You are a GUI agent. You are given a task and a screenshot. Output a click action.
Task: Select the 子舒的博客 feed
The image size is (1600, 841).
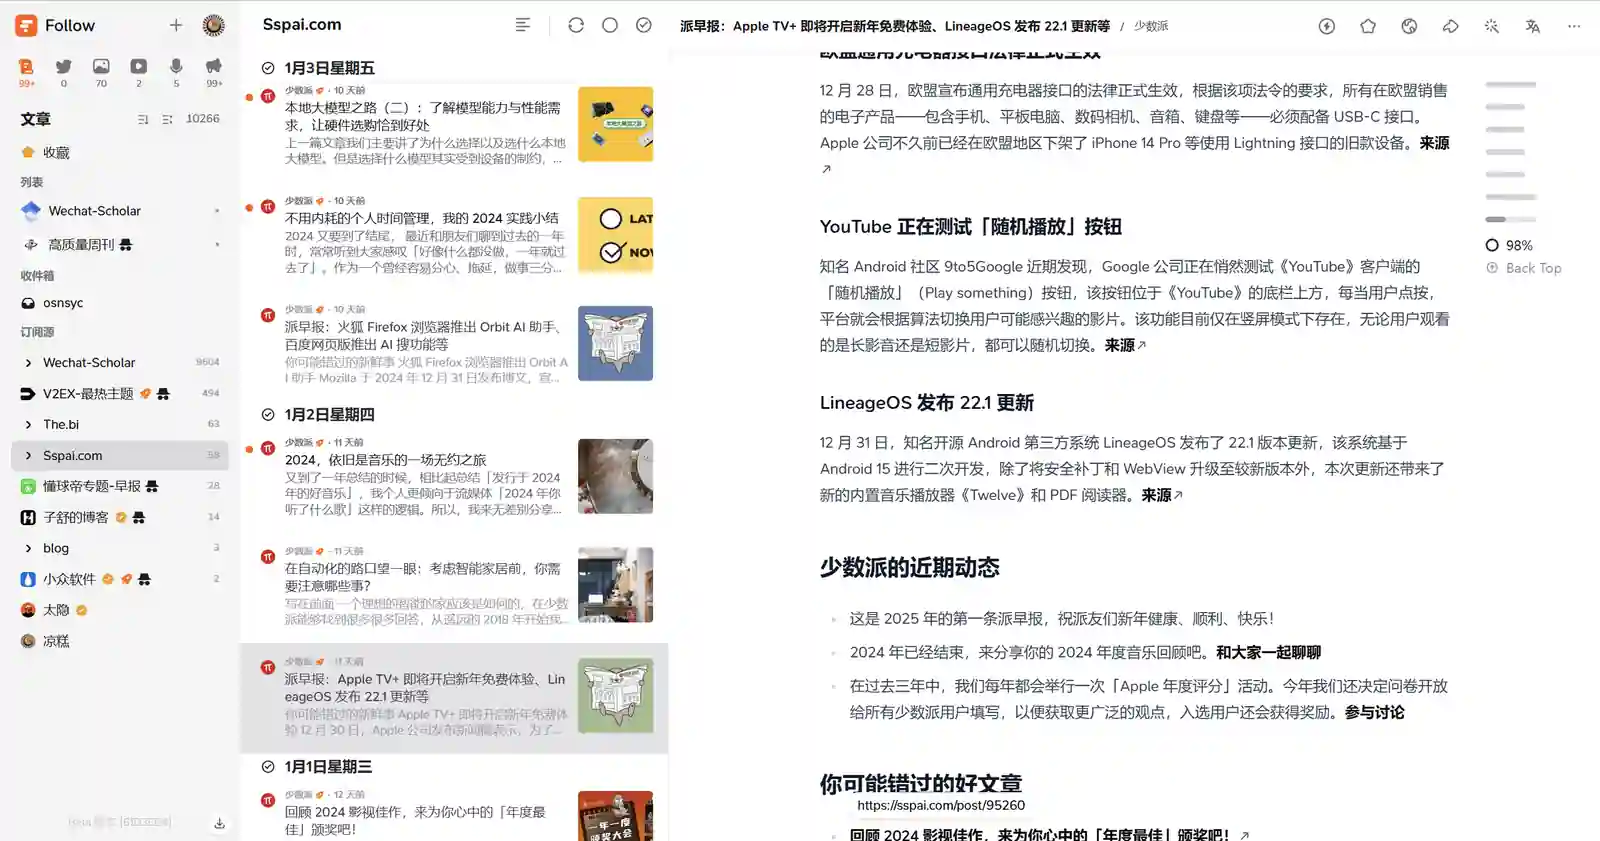point(120,517)
